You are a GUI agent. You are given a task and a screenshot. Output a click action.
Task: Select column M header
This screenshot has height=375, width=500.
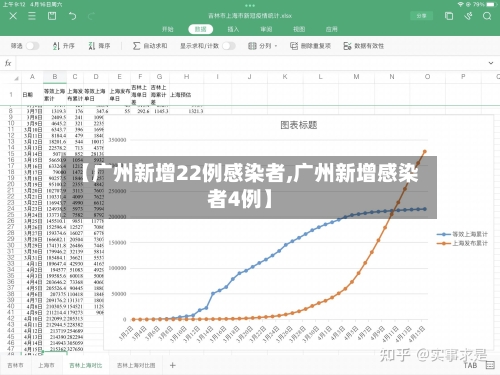click(x=356, y=77)
